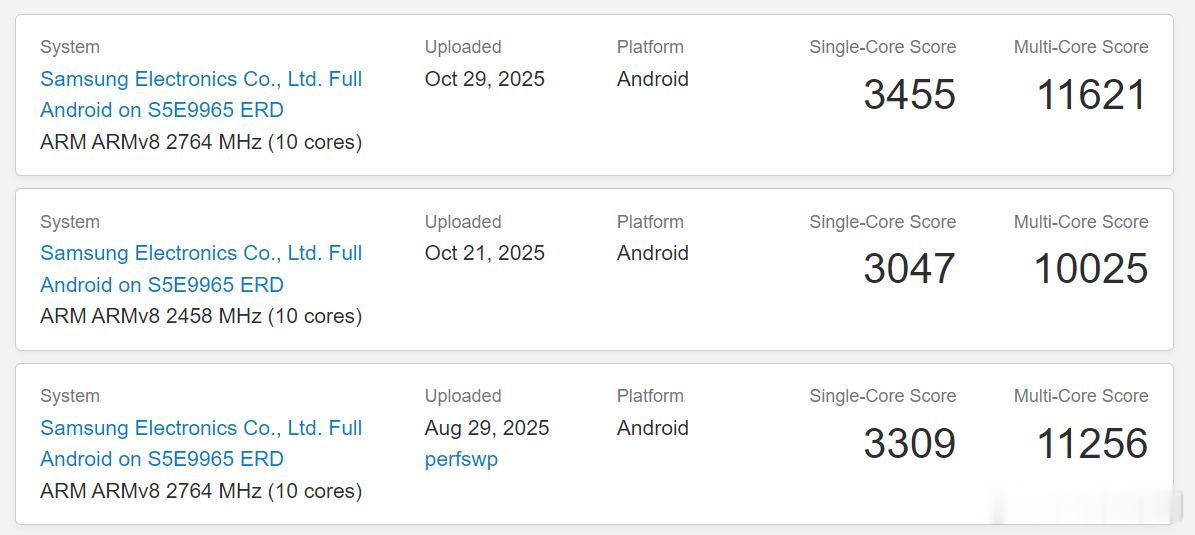Click the Oct 29, 2025 upload date

click(x=484, y=79)
